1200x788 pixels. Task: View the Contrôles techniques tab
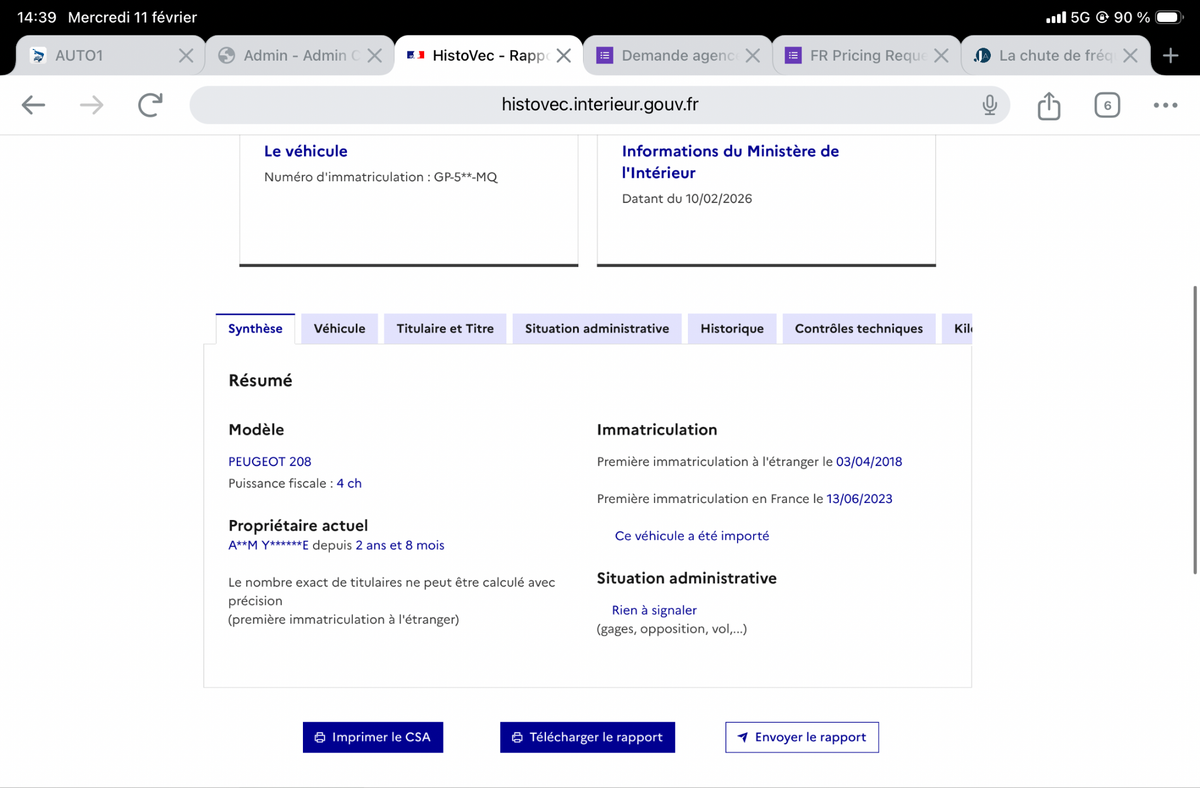pyautogui.click(x=859, y=329)
